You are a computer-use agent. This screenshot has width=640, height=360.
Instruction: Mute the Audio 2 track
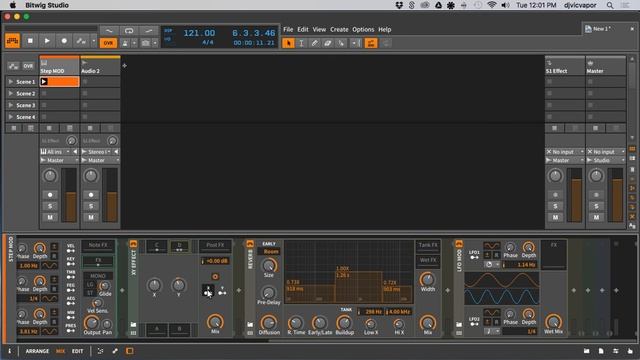point(91,217)
